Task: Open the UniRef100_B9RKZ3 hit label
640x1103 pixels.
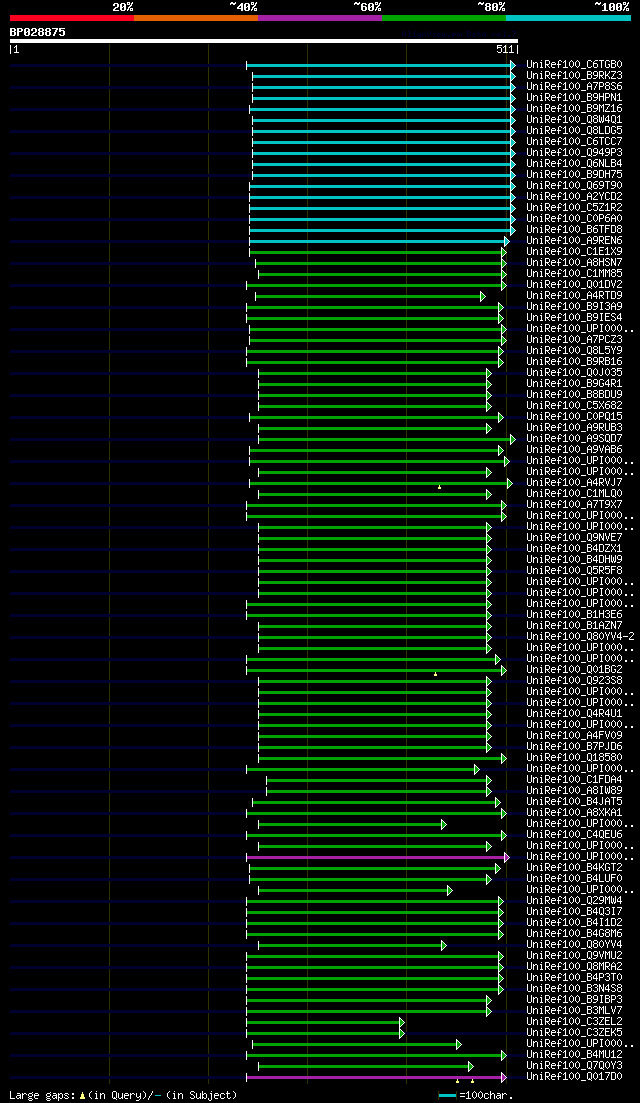Action: point(574,75)
